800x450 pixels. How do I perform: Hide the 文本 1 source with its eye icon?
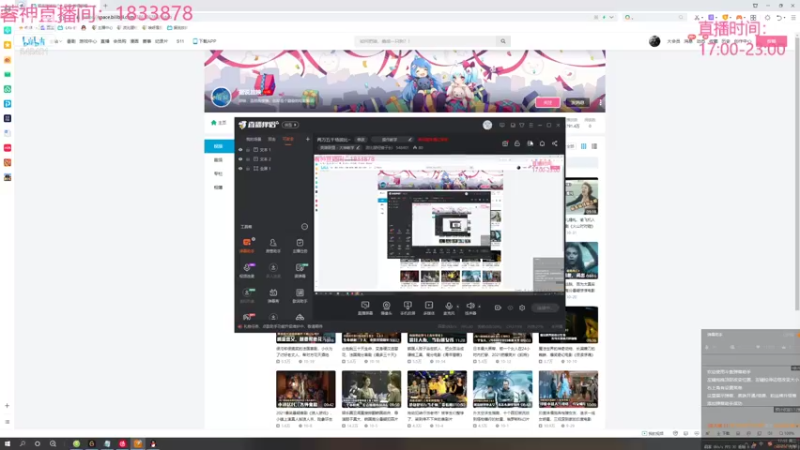(240, 150)
